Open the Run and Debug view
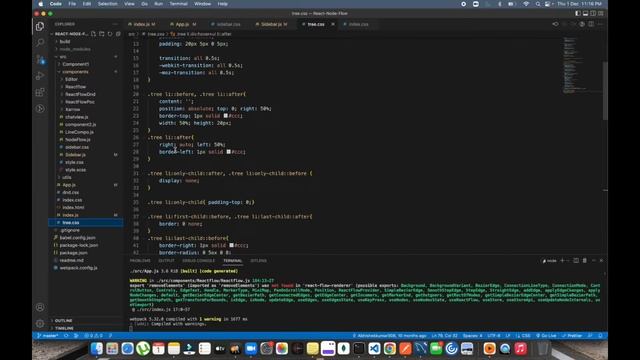The width and height of the screenshot is (640, 360). pos(40,76)
